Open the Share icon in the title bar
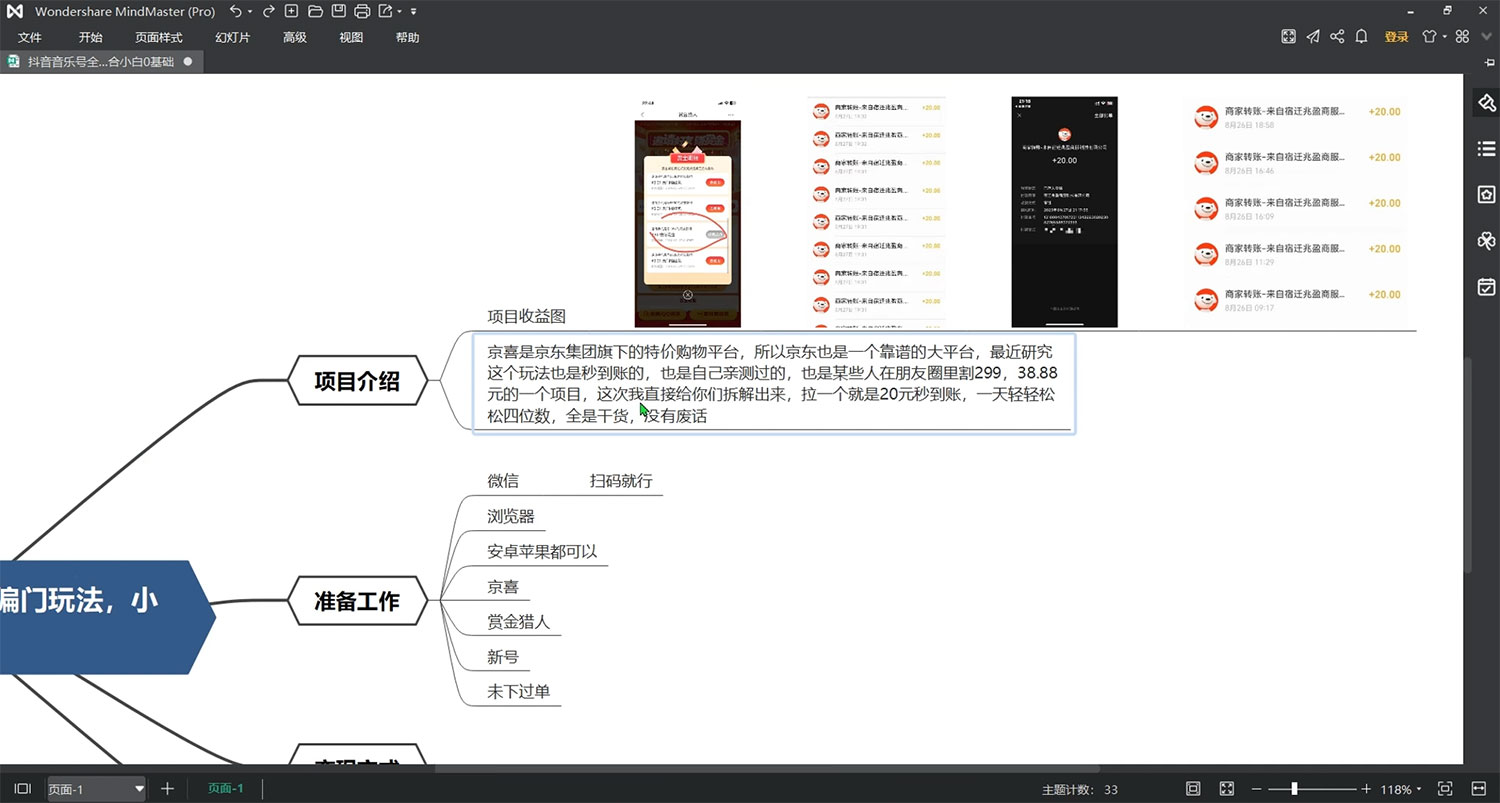The height and width of the screenshot is (803, 1500). pos(1337,36)
